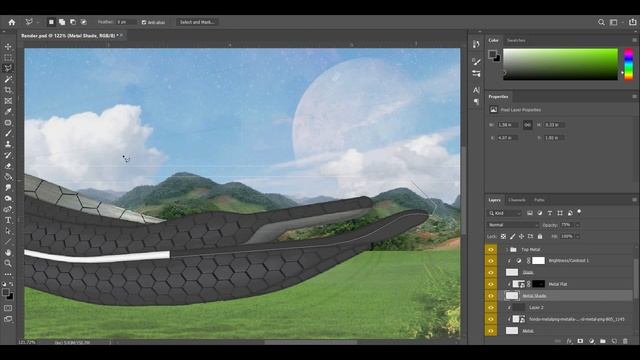The image size is (640, 360).
Task: Go to the Photoshop Home screen
Action: pyautogui.click(x=12, y=22)
